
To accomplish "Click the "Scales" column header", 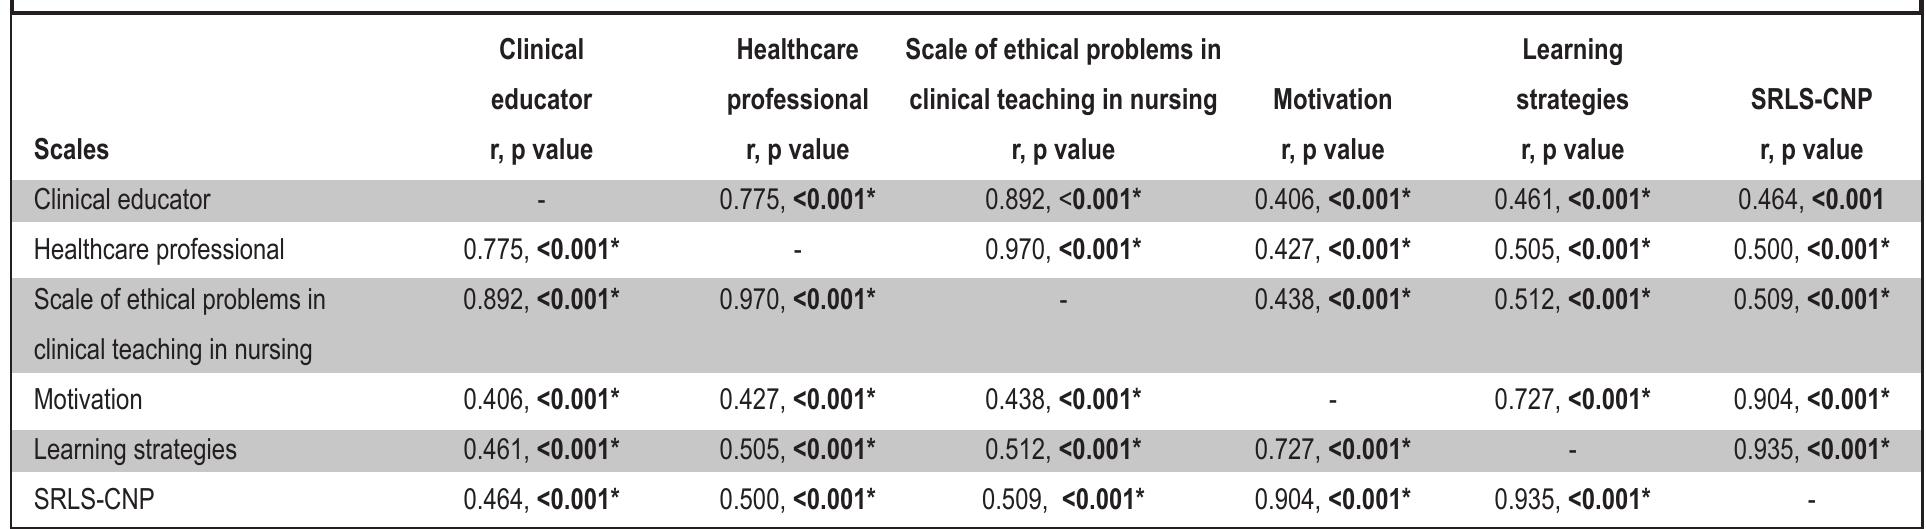I will click(71, 150).
